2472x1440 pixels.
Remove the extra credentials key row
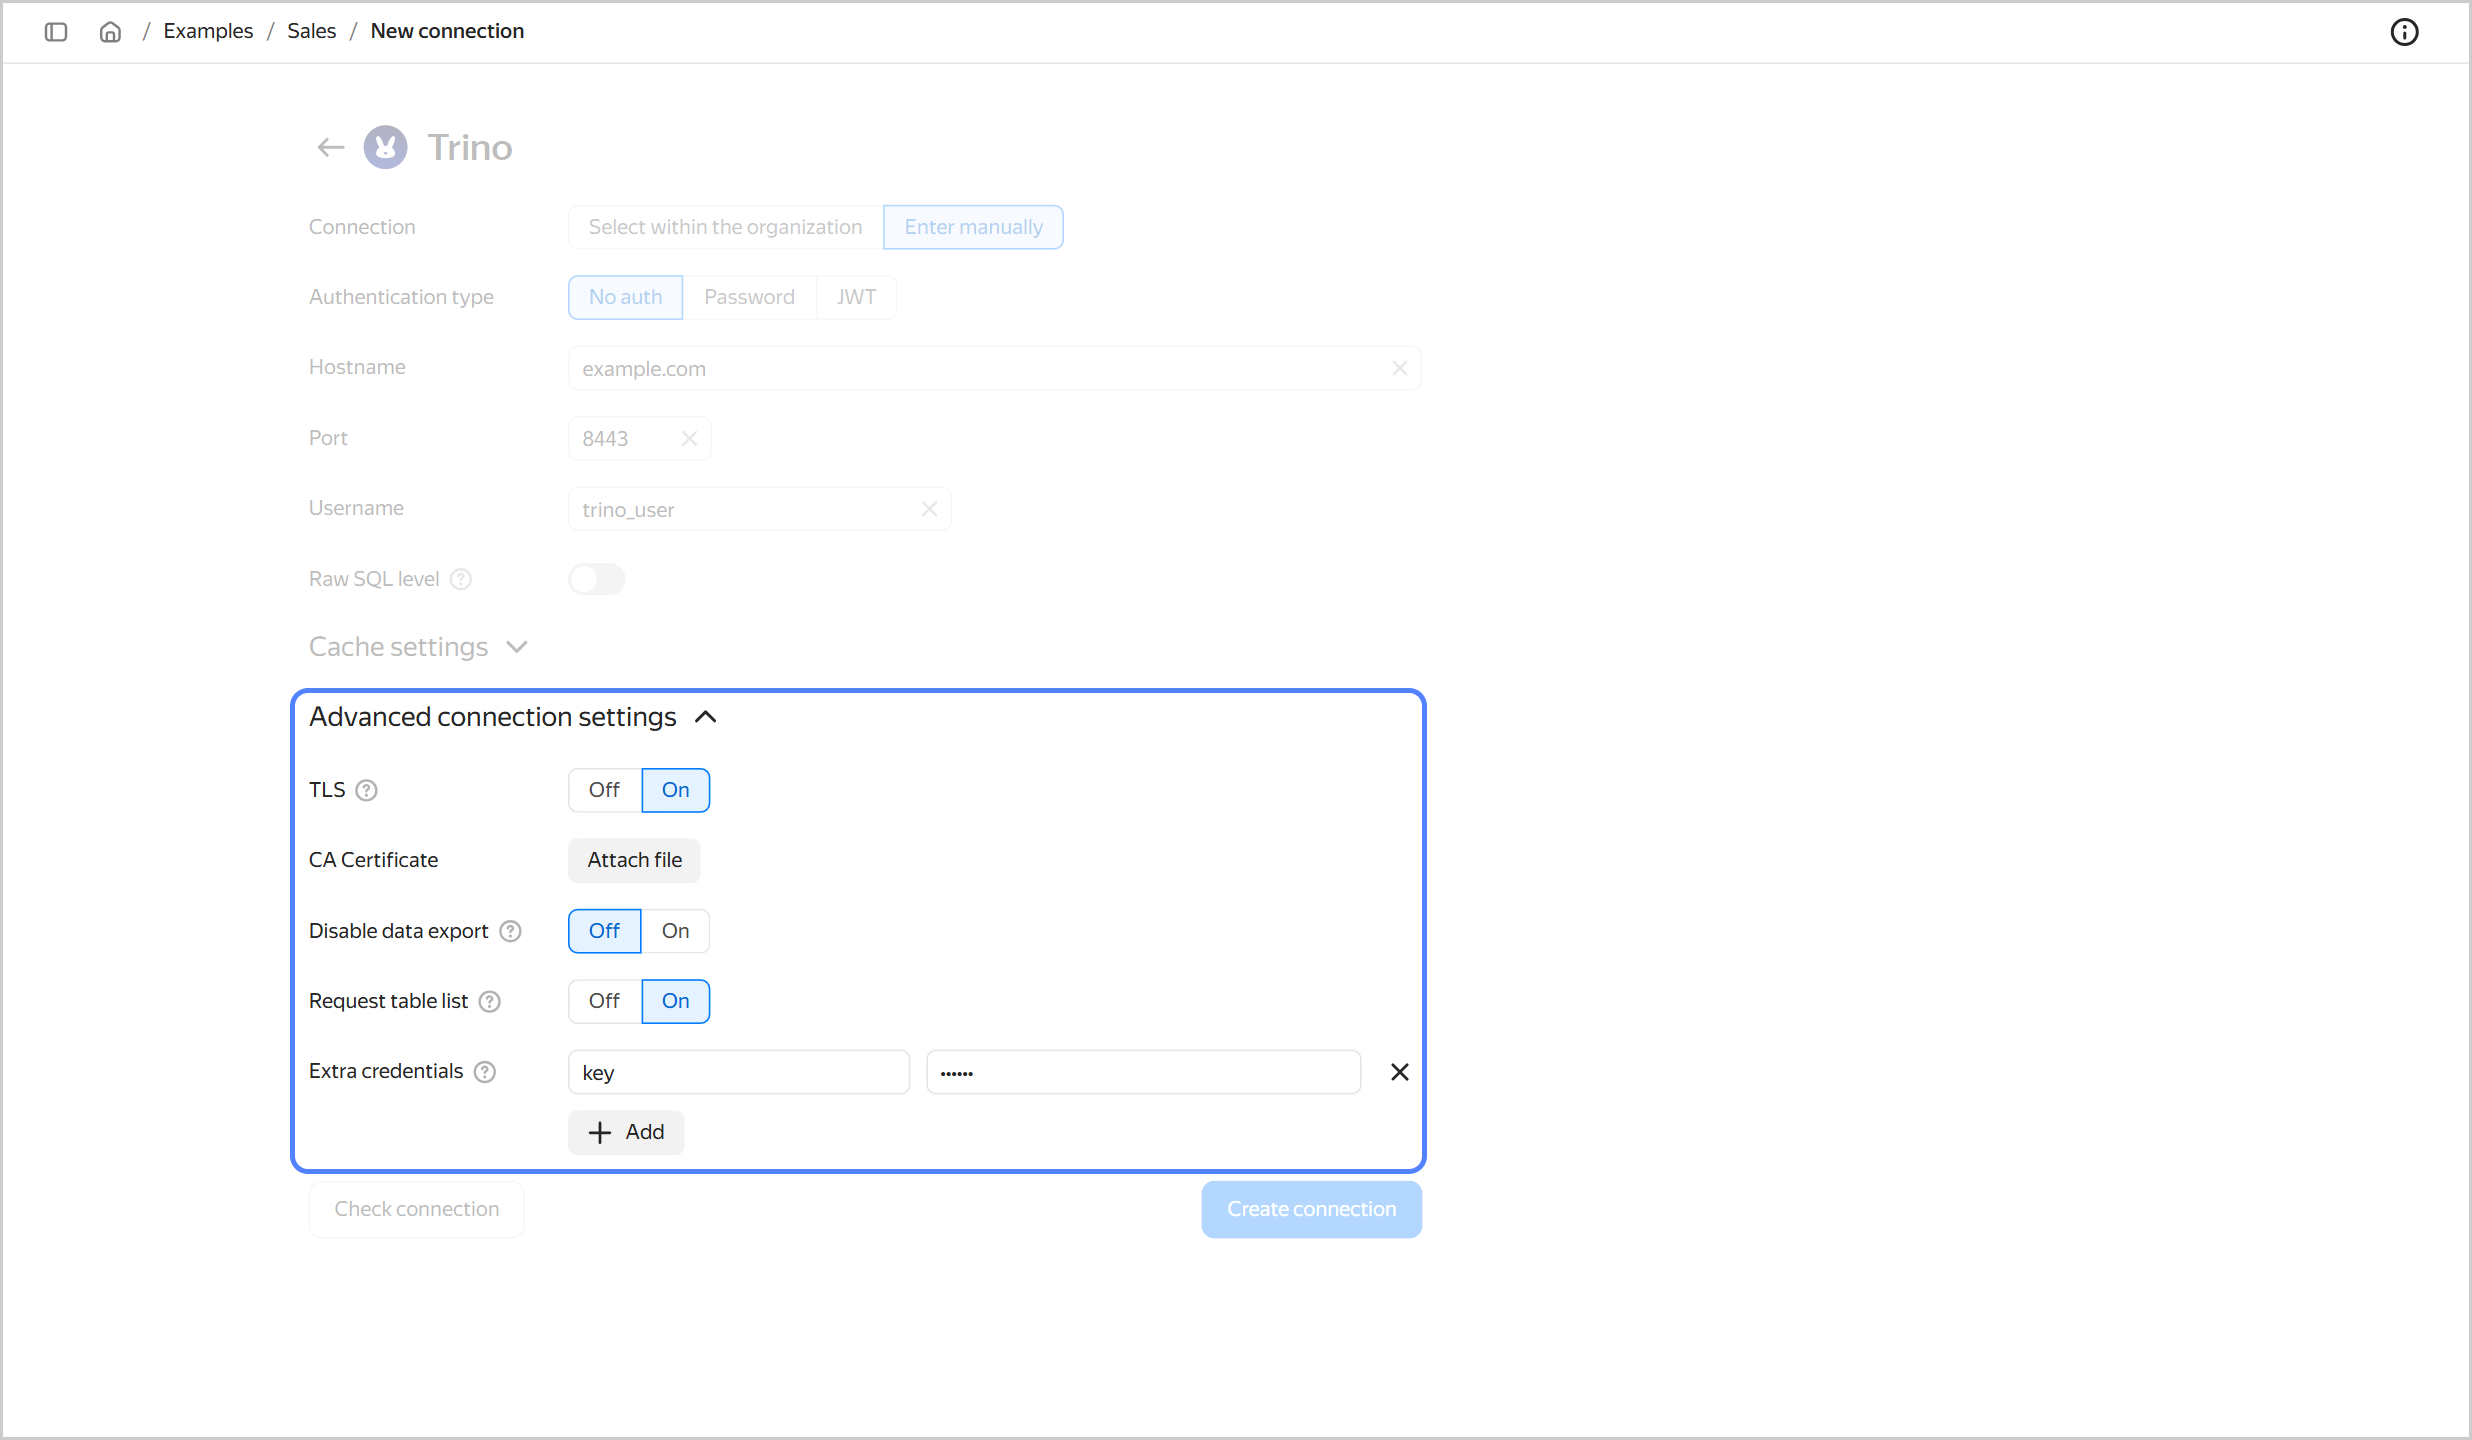click(1400, 1072)
